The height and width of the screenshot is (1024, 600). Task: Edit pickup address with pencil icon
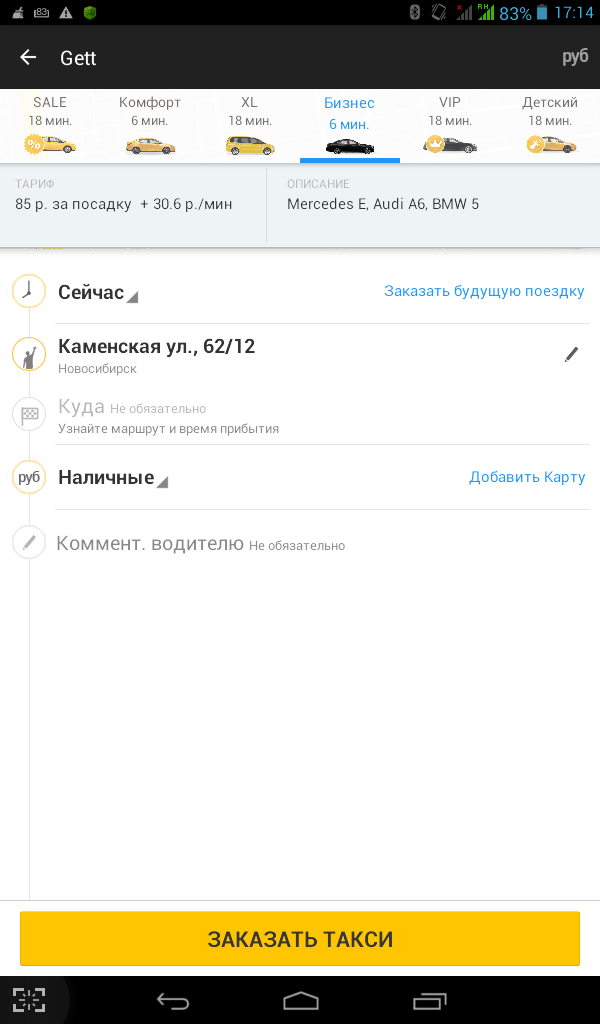571,355
